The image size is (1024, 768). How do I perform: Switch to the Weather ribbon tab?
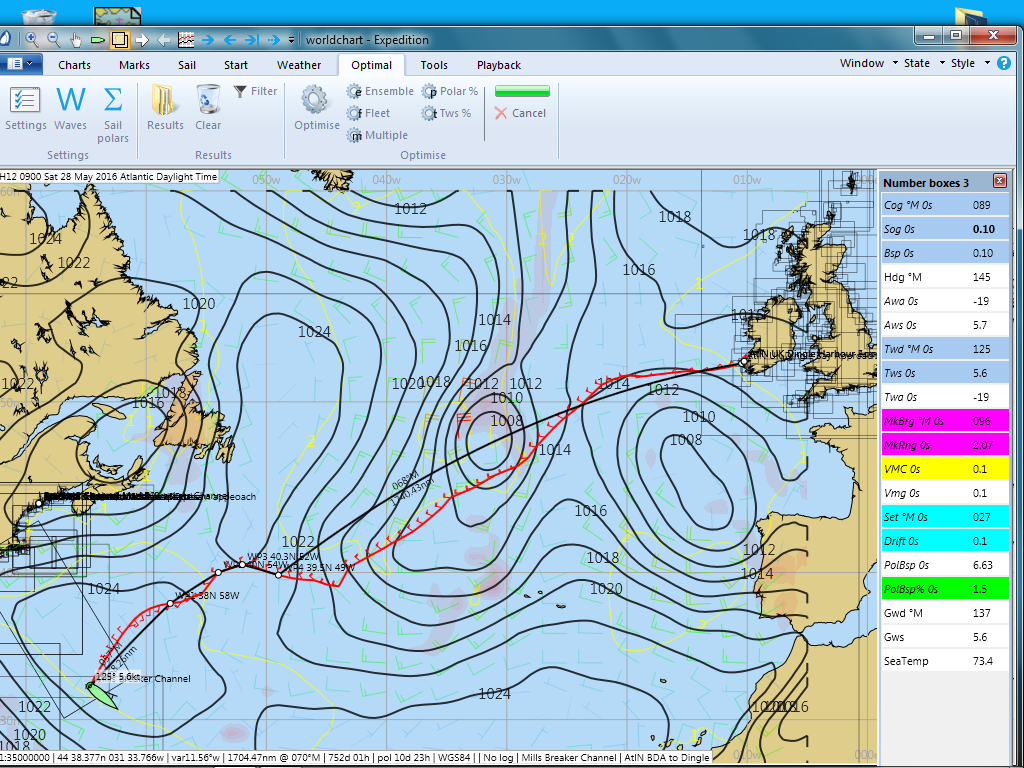click(299, 64)
